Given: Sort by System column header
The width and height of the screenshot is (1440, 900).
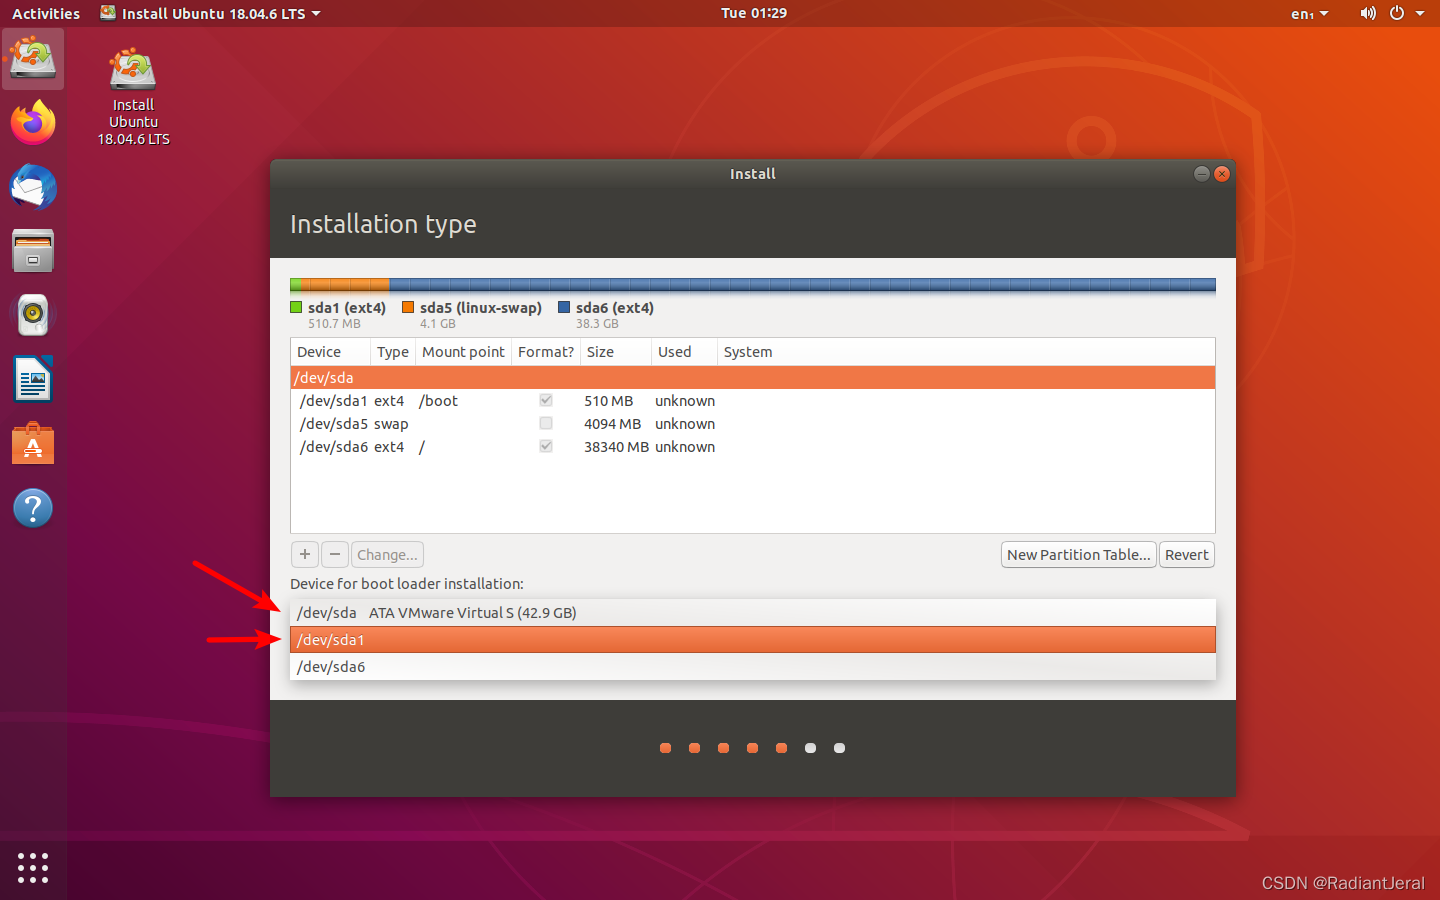Looking at the screenshot, I should [x=966, y=352].
